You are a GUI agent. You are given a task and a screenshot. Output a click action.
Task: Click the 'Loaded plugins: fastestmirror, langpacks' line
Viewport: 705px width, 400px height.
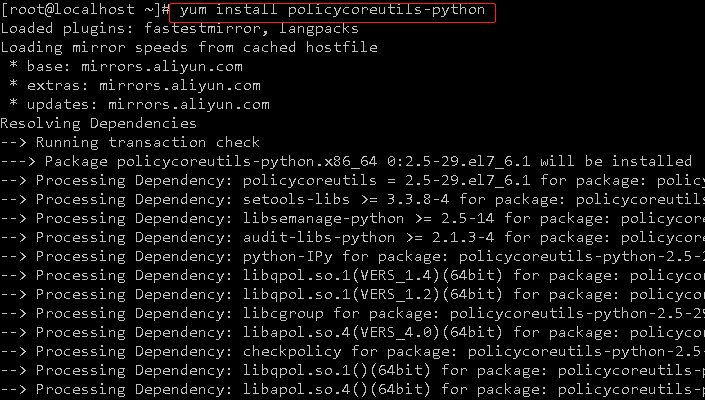[x=179, y=29]
